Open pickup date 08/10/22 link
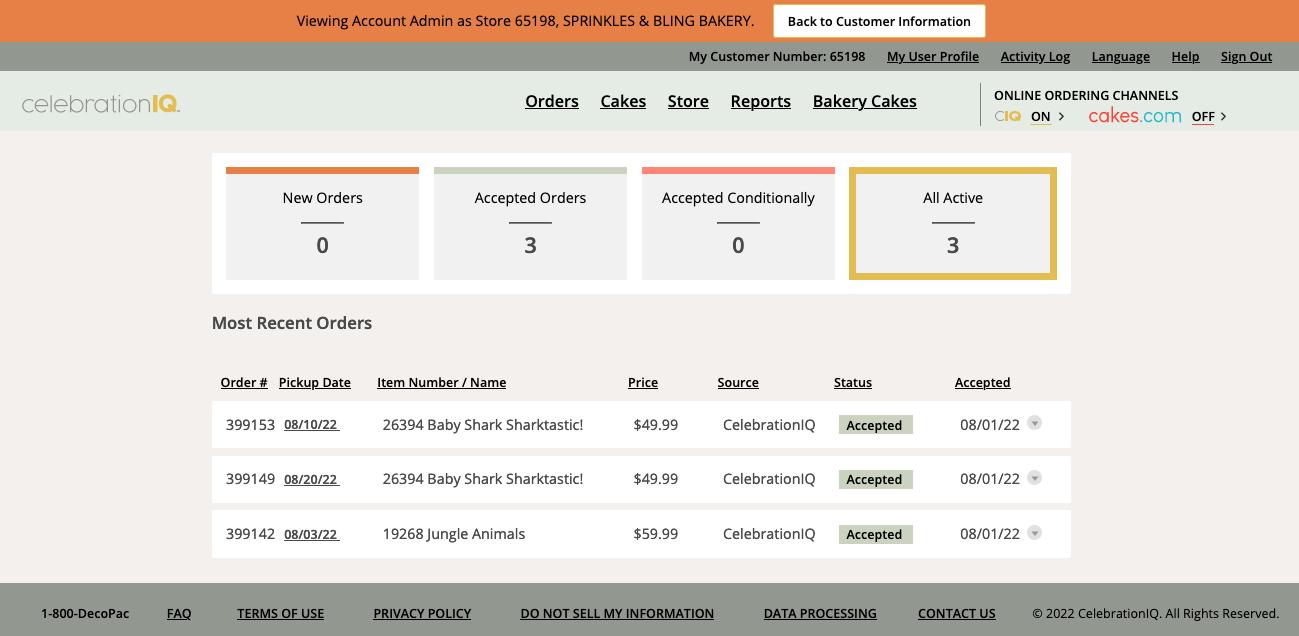The height and width of the screenshot is (636, 1299). tap(311, 424)
